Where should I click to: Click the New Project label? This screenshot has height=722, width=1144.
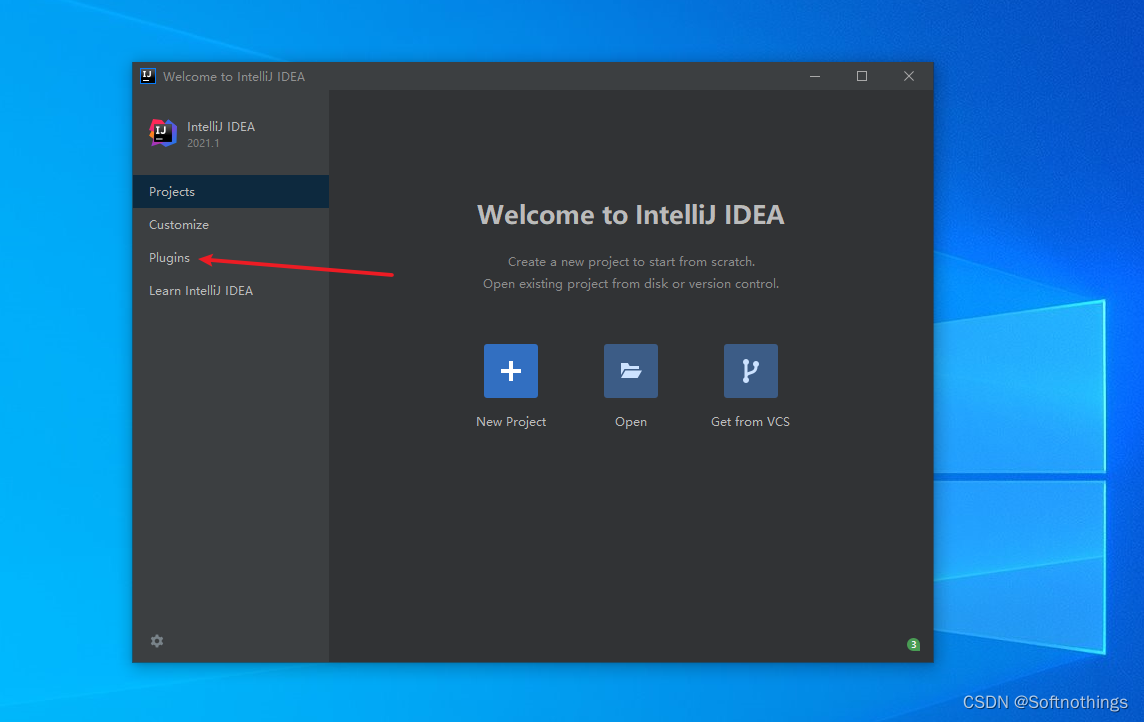[511, 422]
